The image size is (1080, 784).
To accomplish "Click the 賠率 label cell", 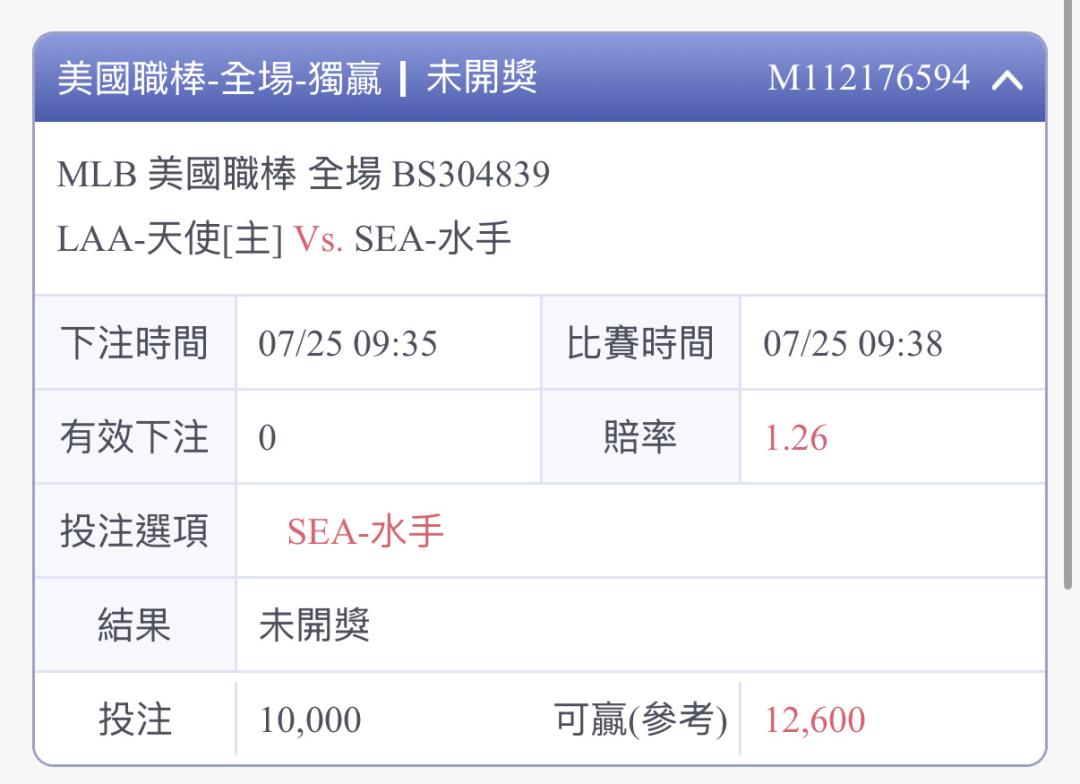I will [x=641, y=437].
